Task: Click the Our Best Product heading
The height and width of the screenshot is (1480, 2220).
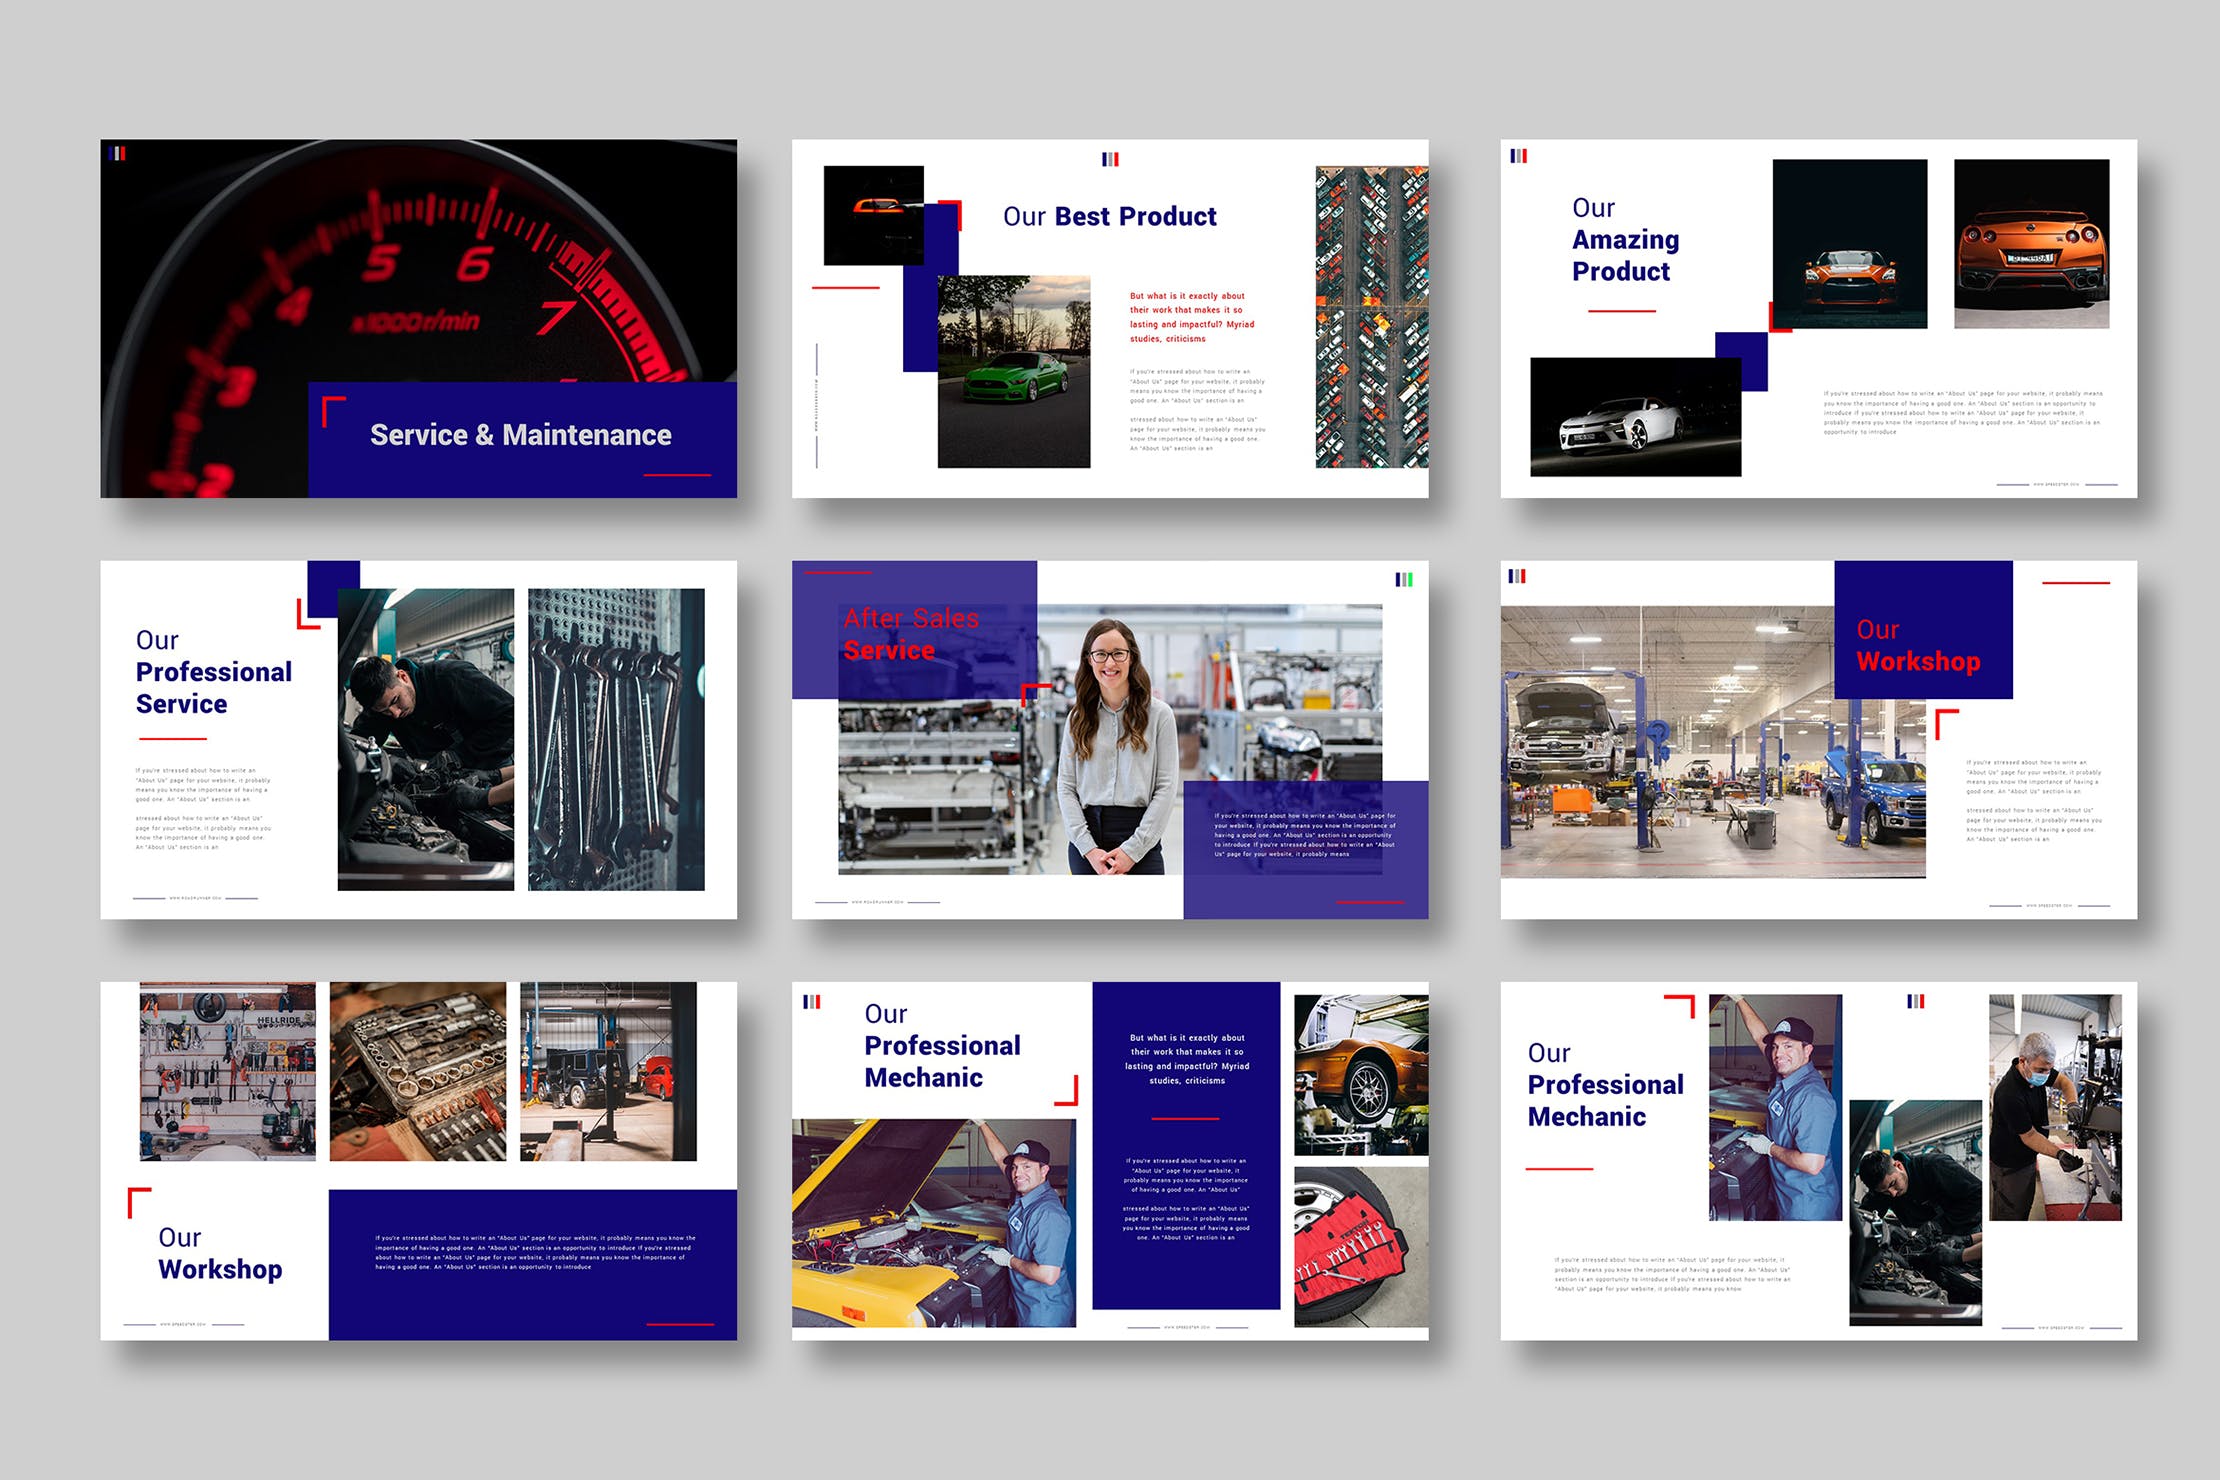Action: tap(1109, 217)
